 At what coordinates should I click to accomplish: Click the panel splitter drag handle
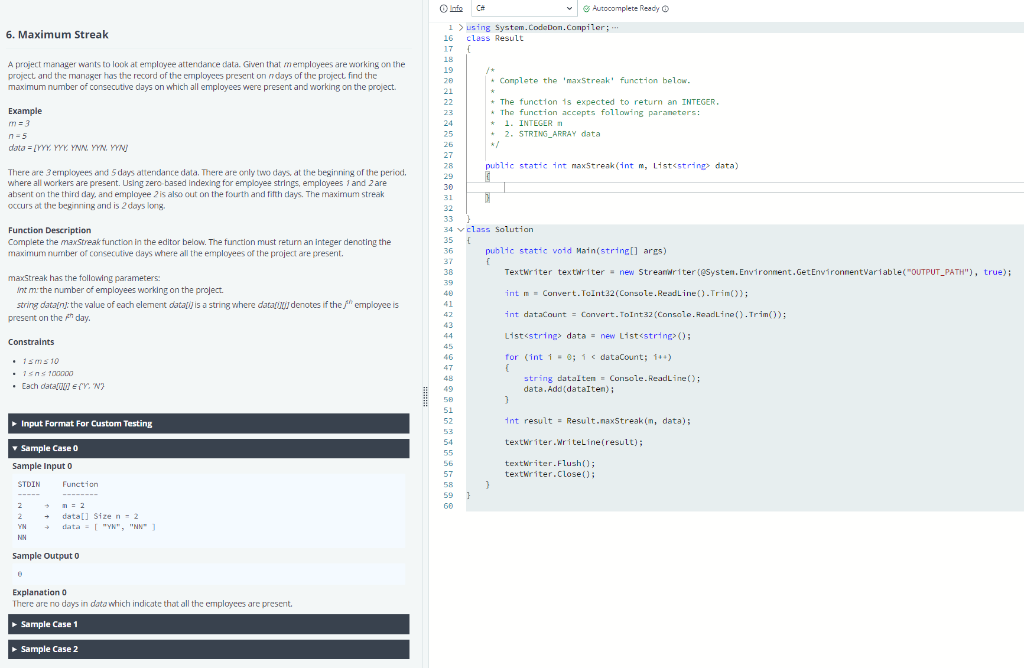425,396
